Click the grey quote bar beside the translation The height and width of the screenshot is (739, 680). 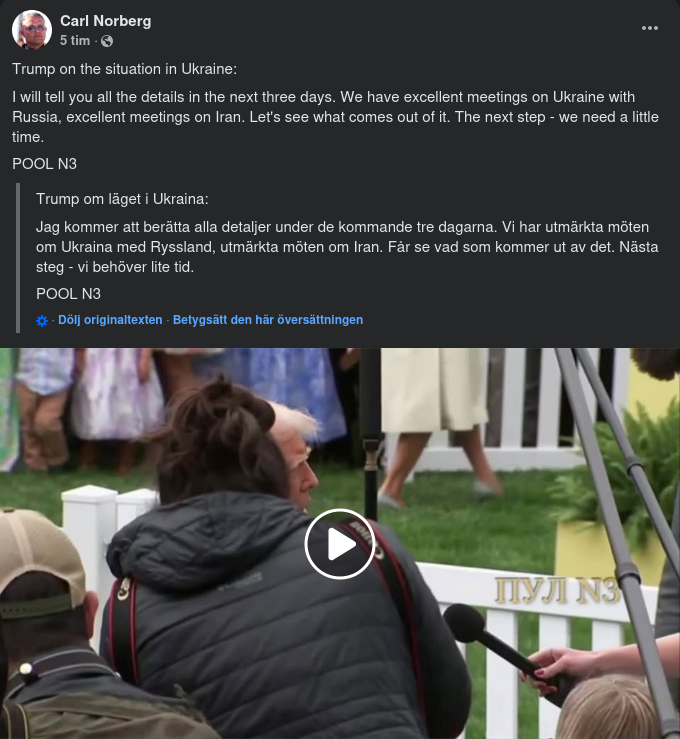click(x=18, y=258)
